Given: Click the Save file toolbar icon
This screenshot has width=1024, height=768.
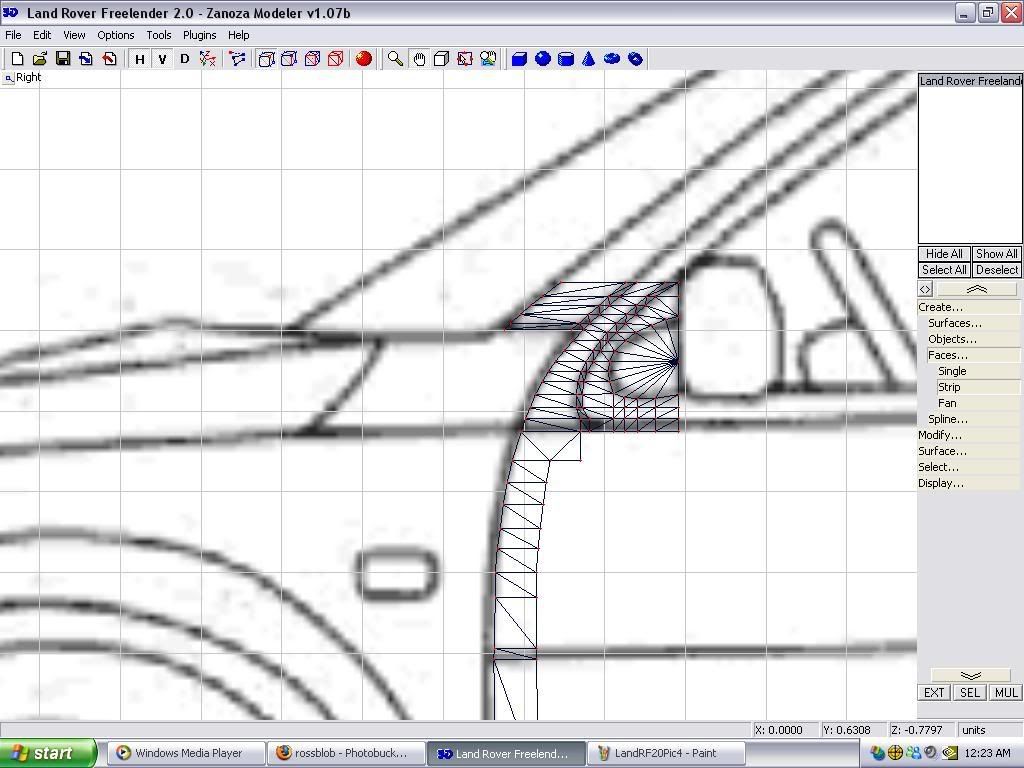Looking at the screenshot, I should [63, 59].
